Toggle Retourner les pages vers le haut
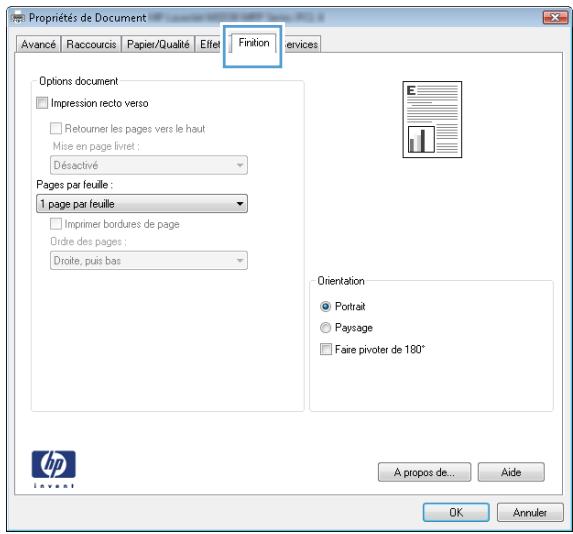 (56, 129)
